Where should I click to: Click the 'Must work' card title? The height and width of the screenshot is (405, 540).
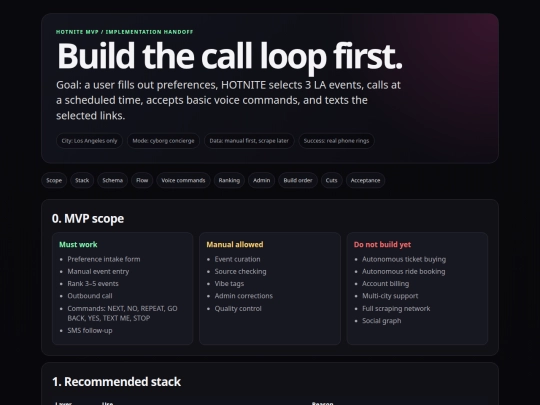tap(78, 245)
